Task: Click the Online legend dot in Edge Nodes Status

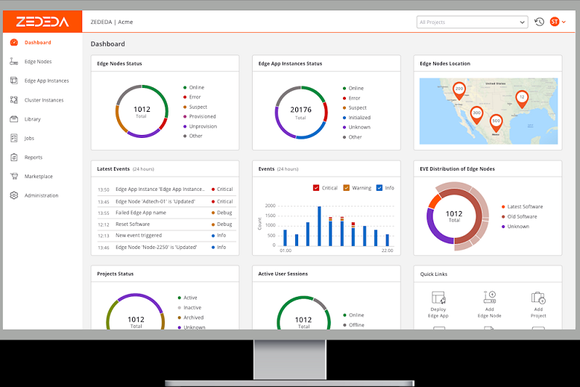Action: (x=185, y=88)
